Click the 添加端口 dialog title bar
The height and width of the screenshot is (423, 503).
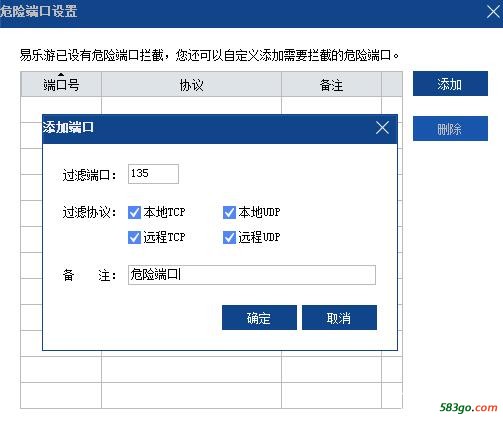(207, 128)
